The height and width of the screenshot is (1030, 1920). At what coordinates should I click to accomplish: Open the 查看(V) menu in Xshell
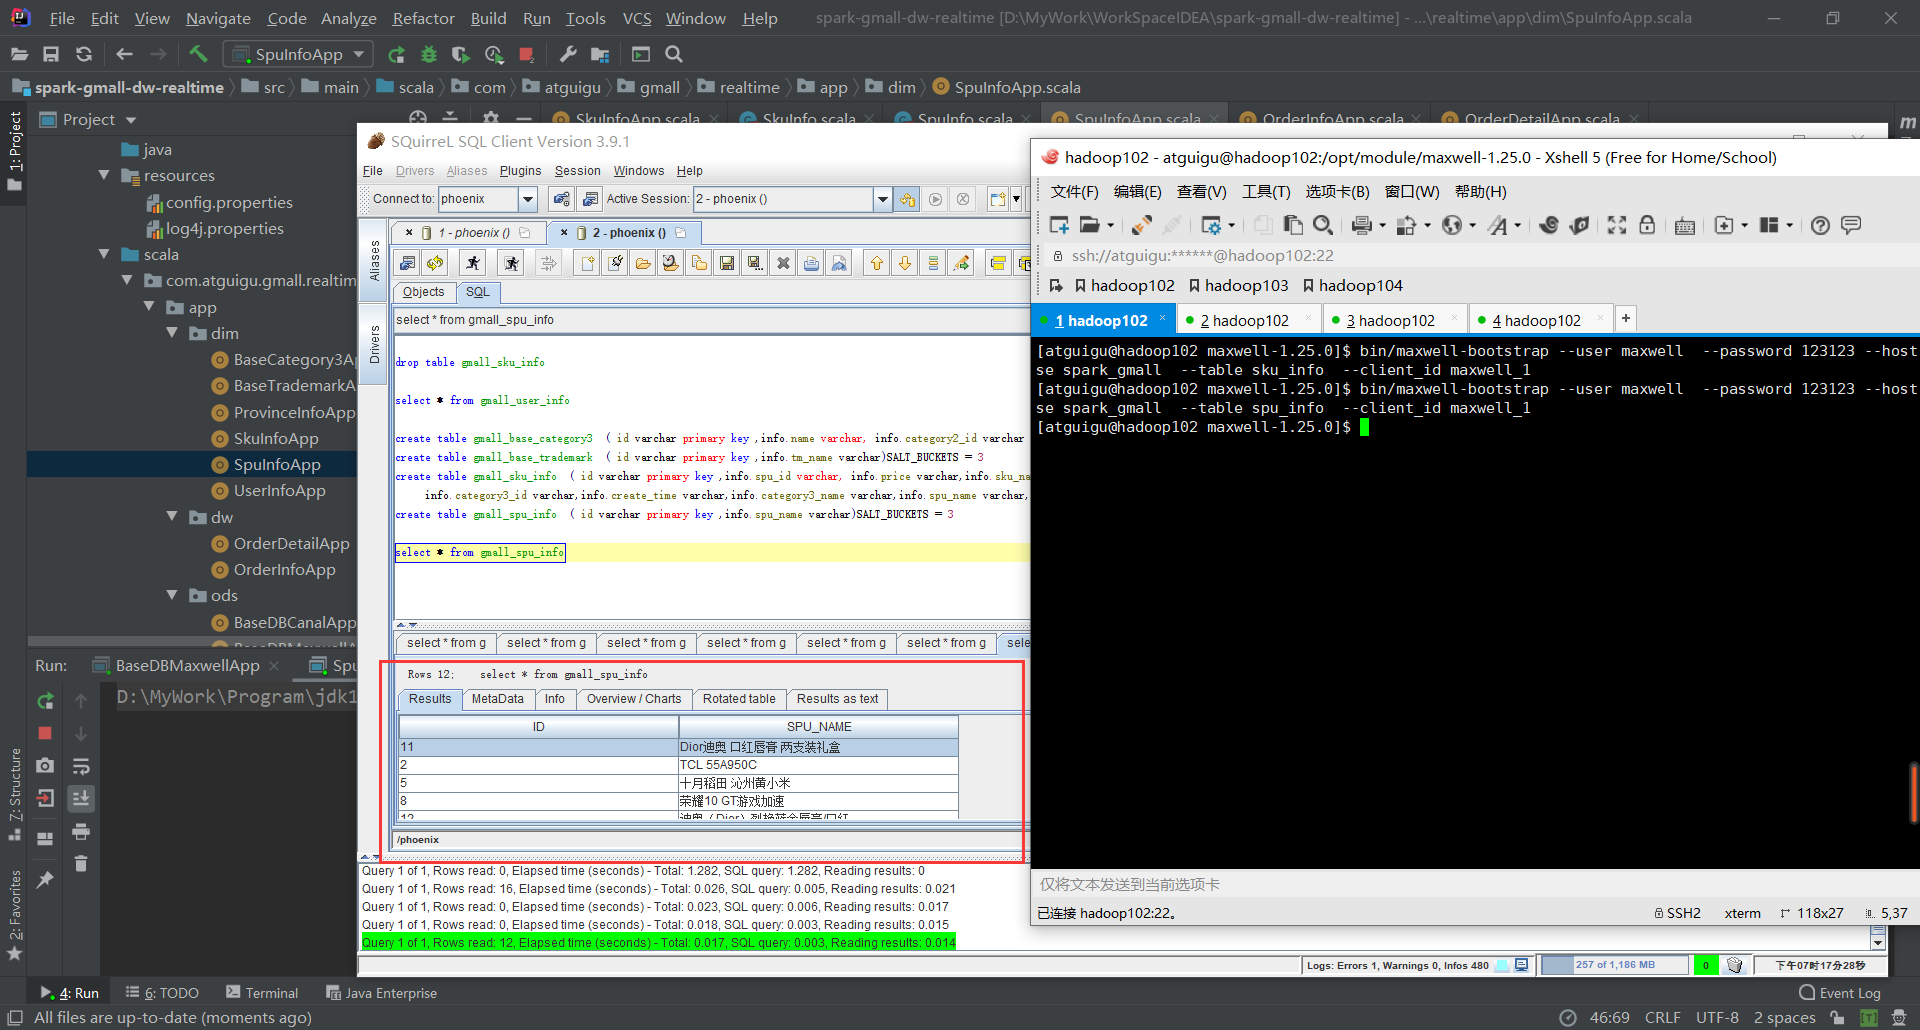(1201, 191)
